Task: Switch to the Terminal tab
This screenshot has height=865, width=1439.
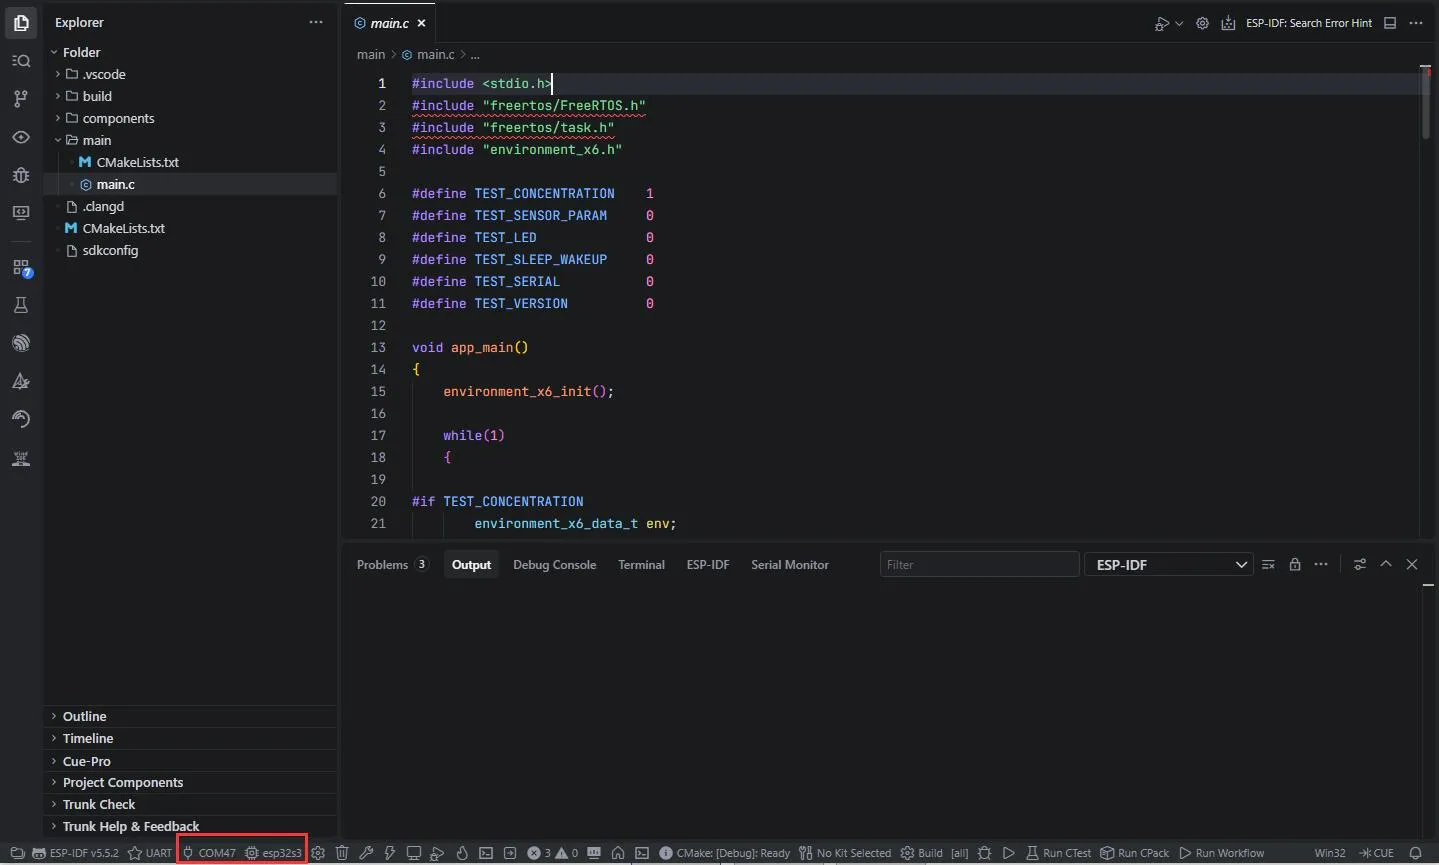Action: pos(641,565)
